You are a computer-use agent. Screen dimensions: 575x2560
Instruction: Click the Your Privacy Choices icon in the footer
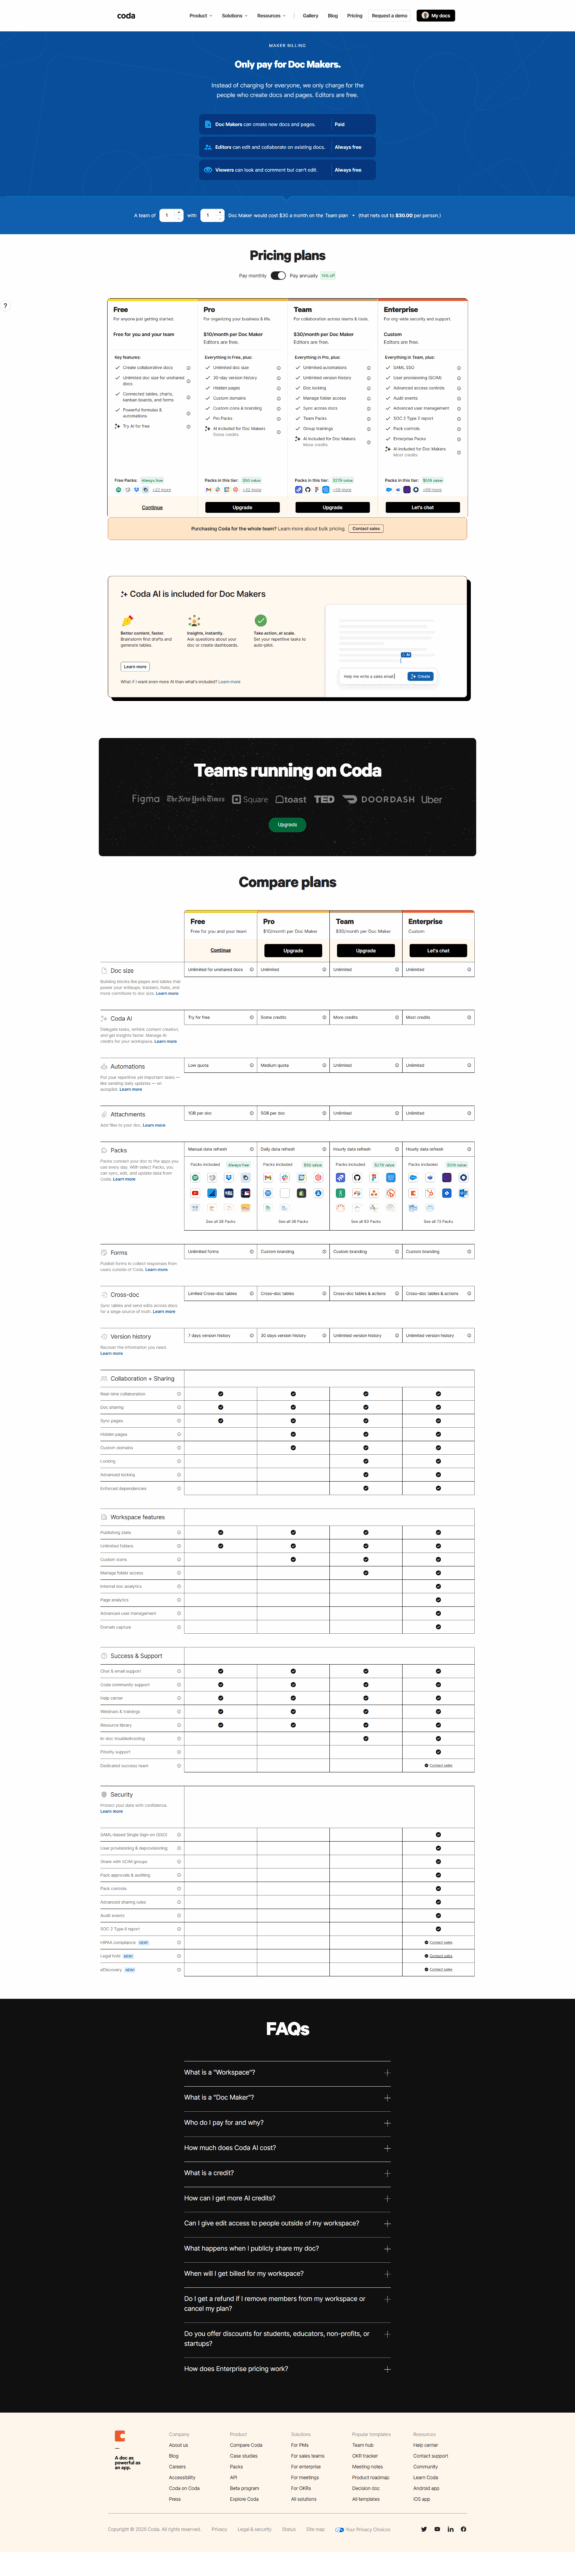340,2530
